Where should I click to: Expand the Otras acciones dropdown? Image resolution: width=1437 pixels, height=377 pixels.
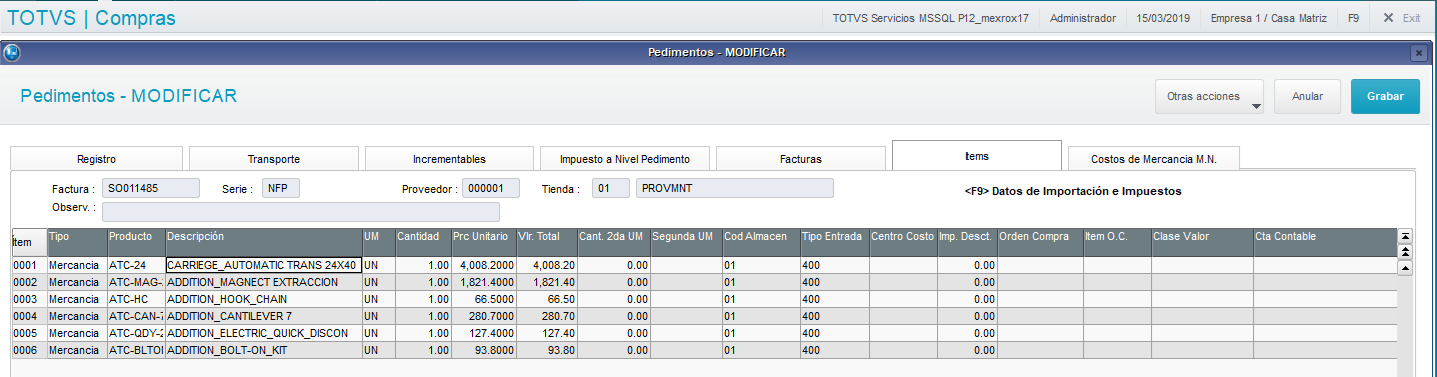(x=1209, y=97)
